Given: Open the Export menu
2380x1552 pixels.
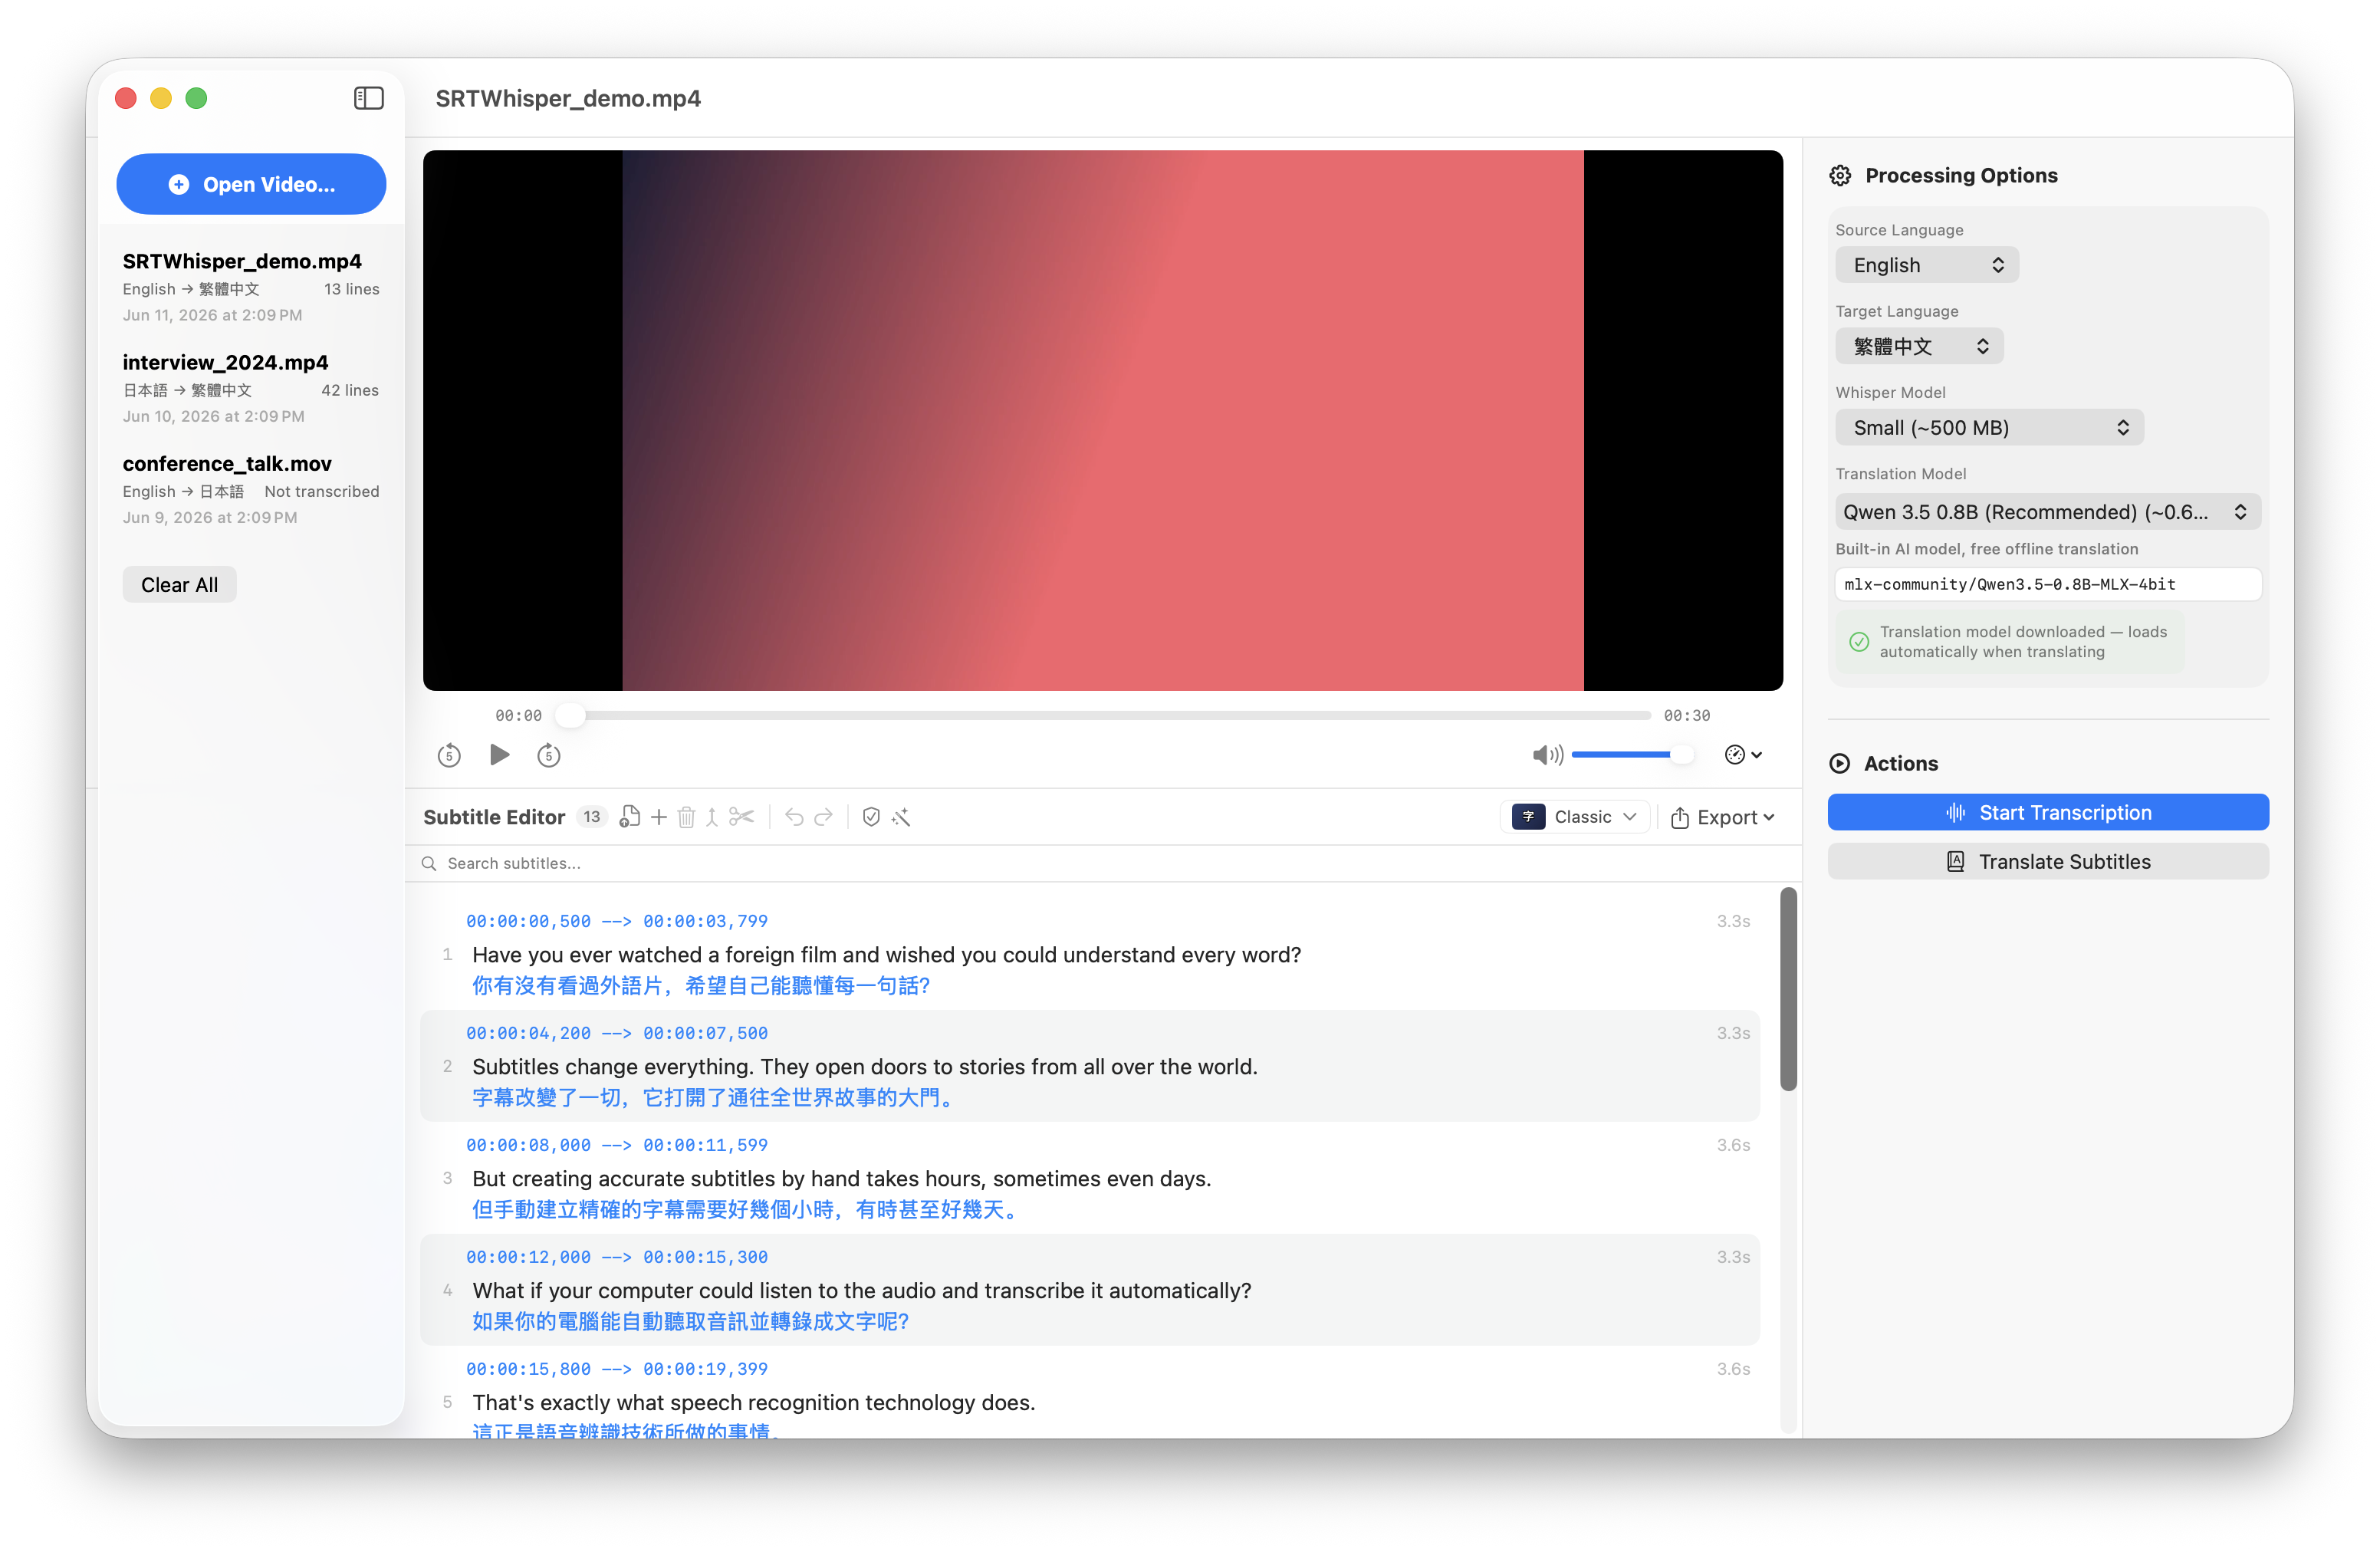Looking at the screenshot, I should [x=1722, y=817].
